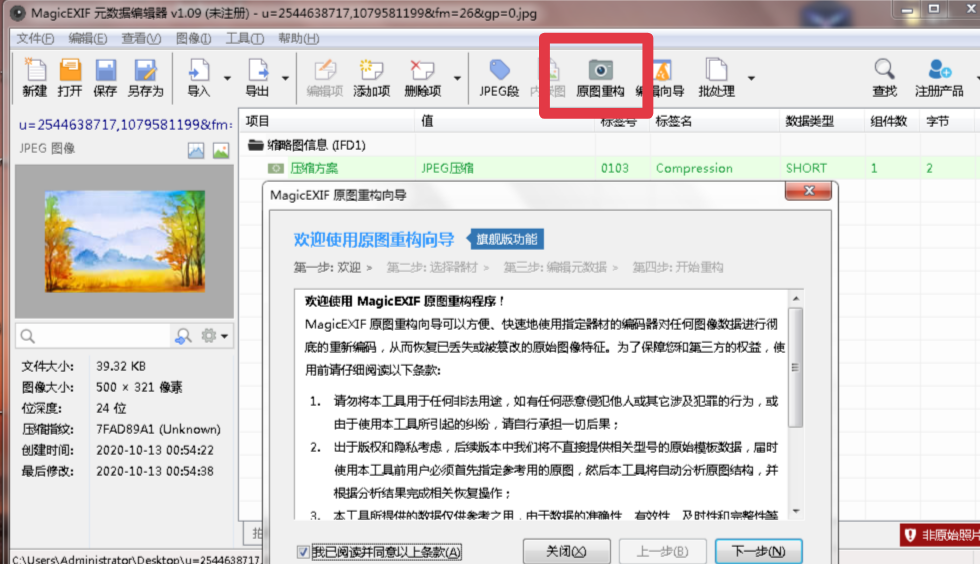Click the terms text scrollbar thumb

coord(796,367)
